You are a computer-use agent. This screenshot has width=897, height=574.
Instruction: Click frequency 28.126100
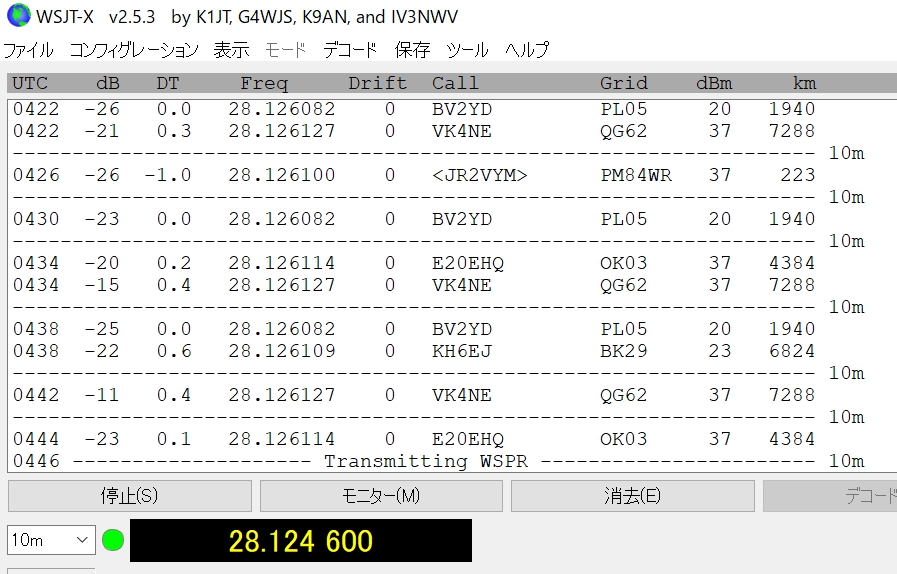pyautogui.click(x=281, y=175)
